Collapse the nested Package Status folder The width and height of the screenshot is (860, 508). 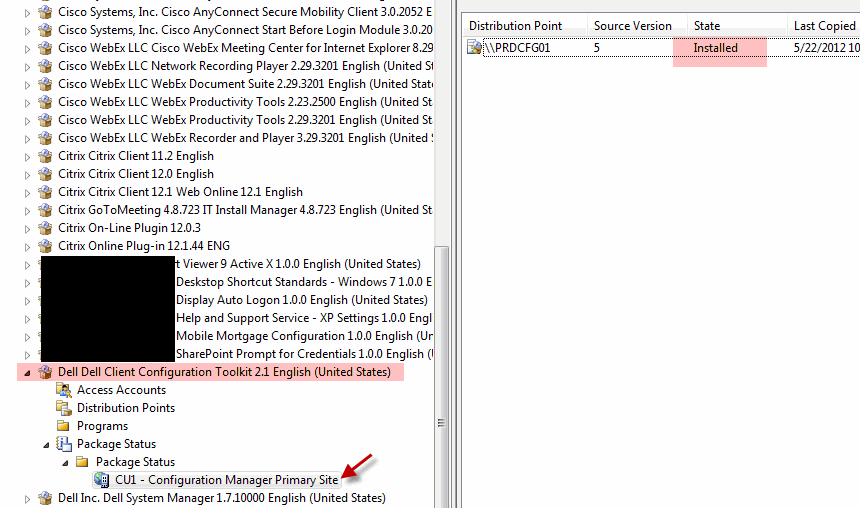tap(65, 464)
